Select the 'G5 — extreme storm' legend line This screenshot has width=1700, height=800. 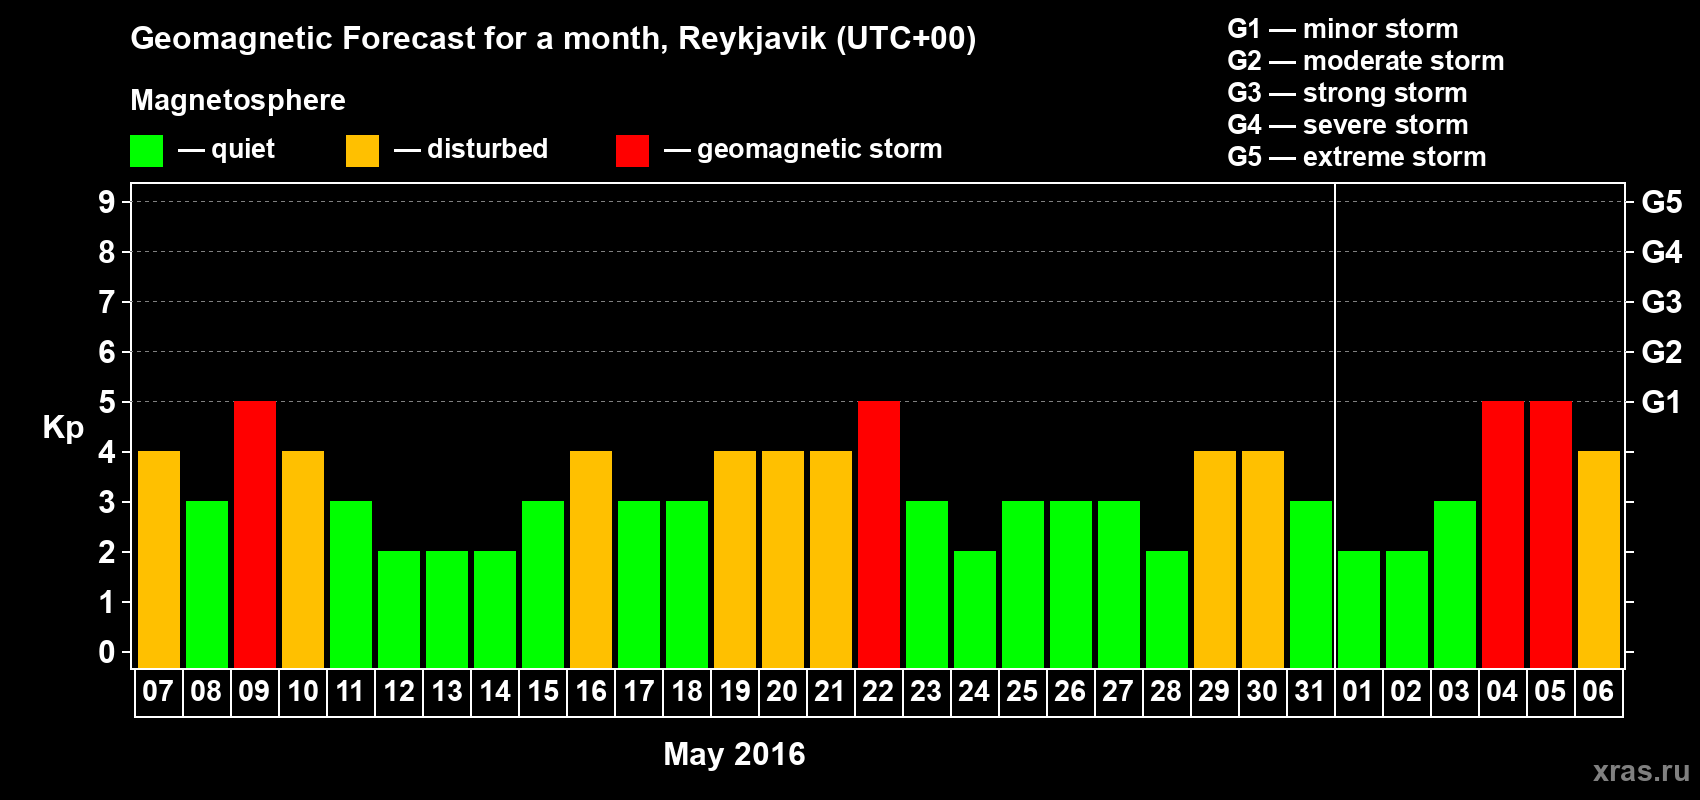coord(1356,157)
